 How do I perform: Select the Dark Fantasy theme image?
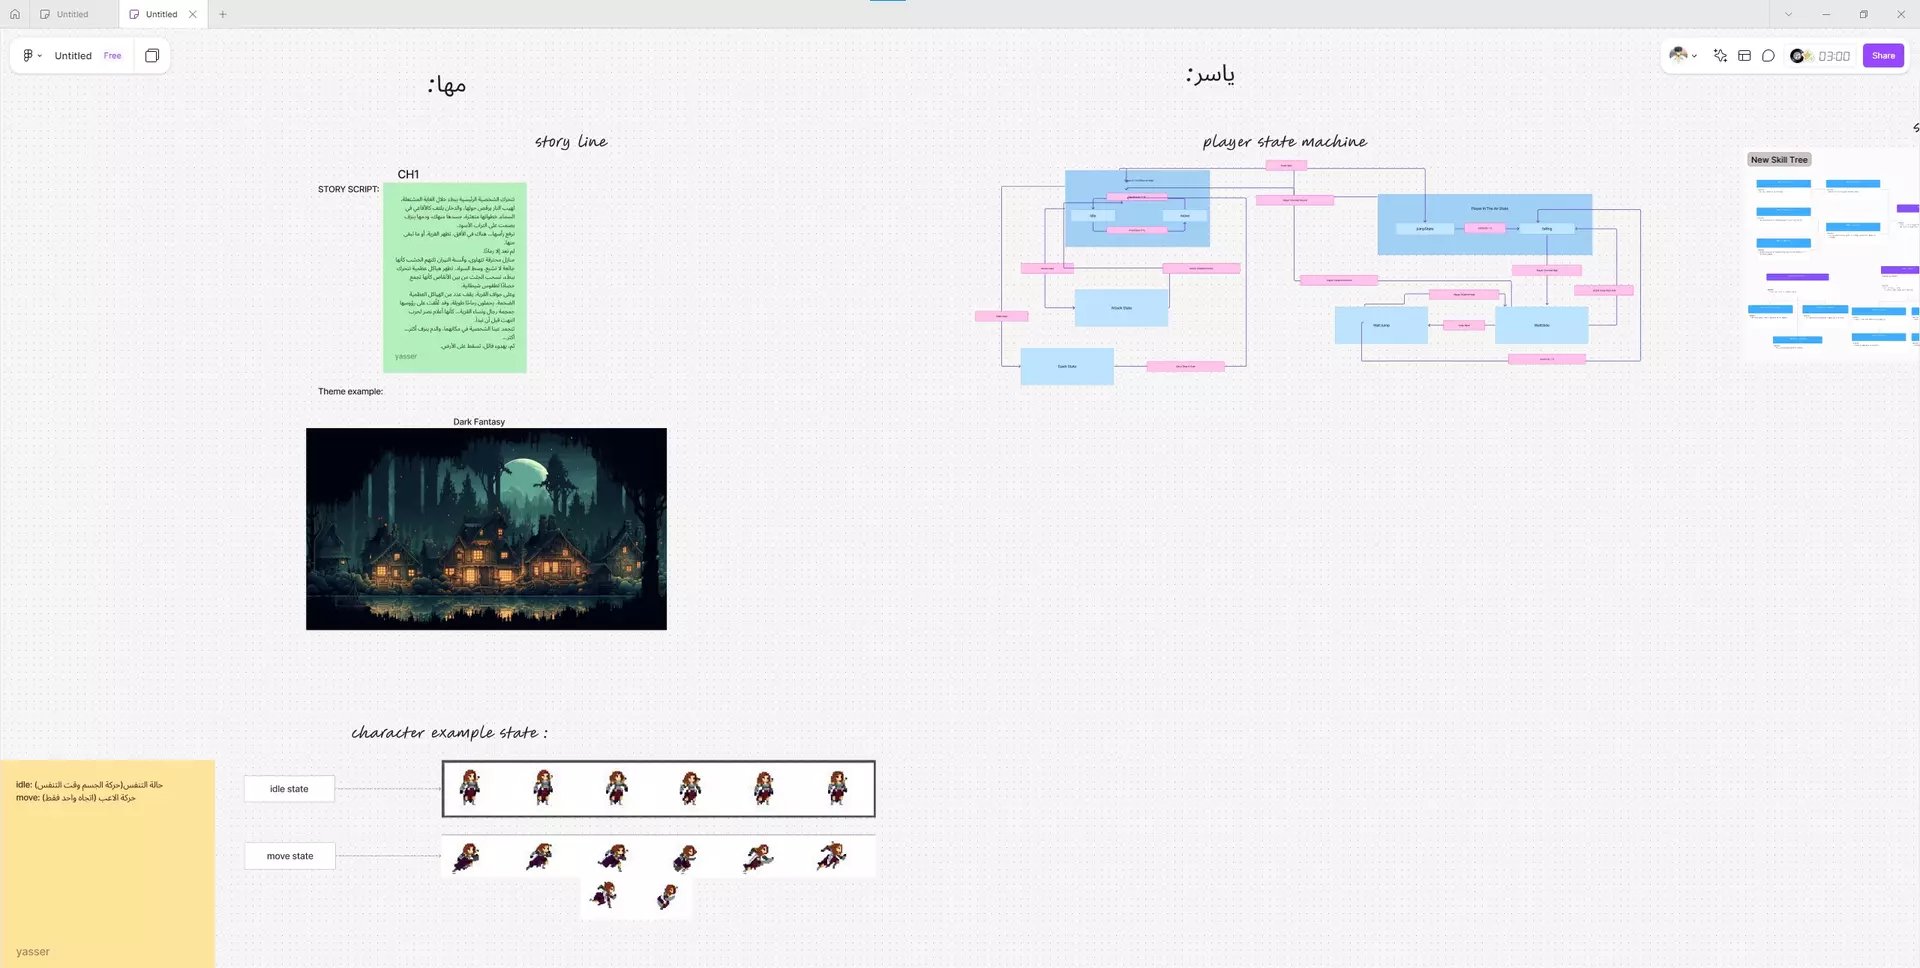(x=486, y=529)
